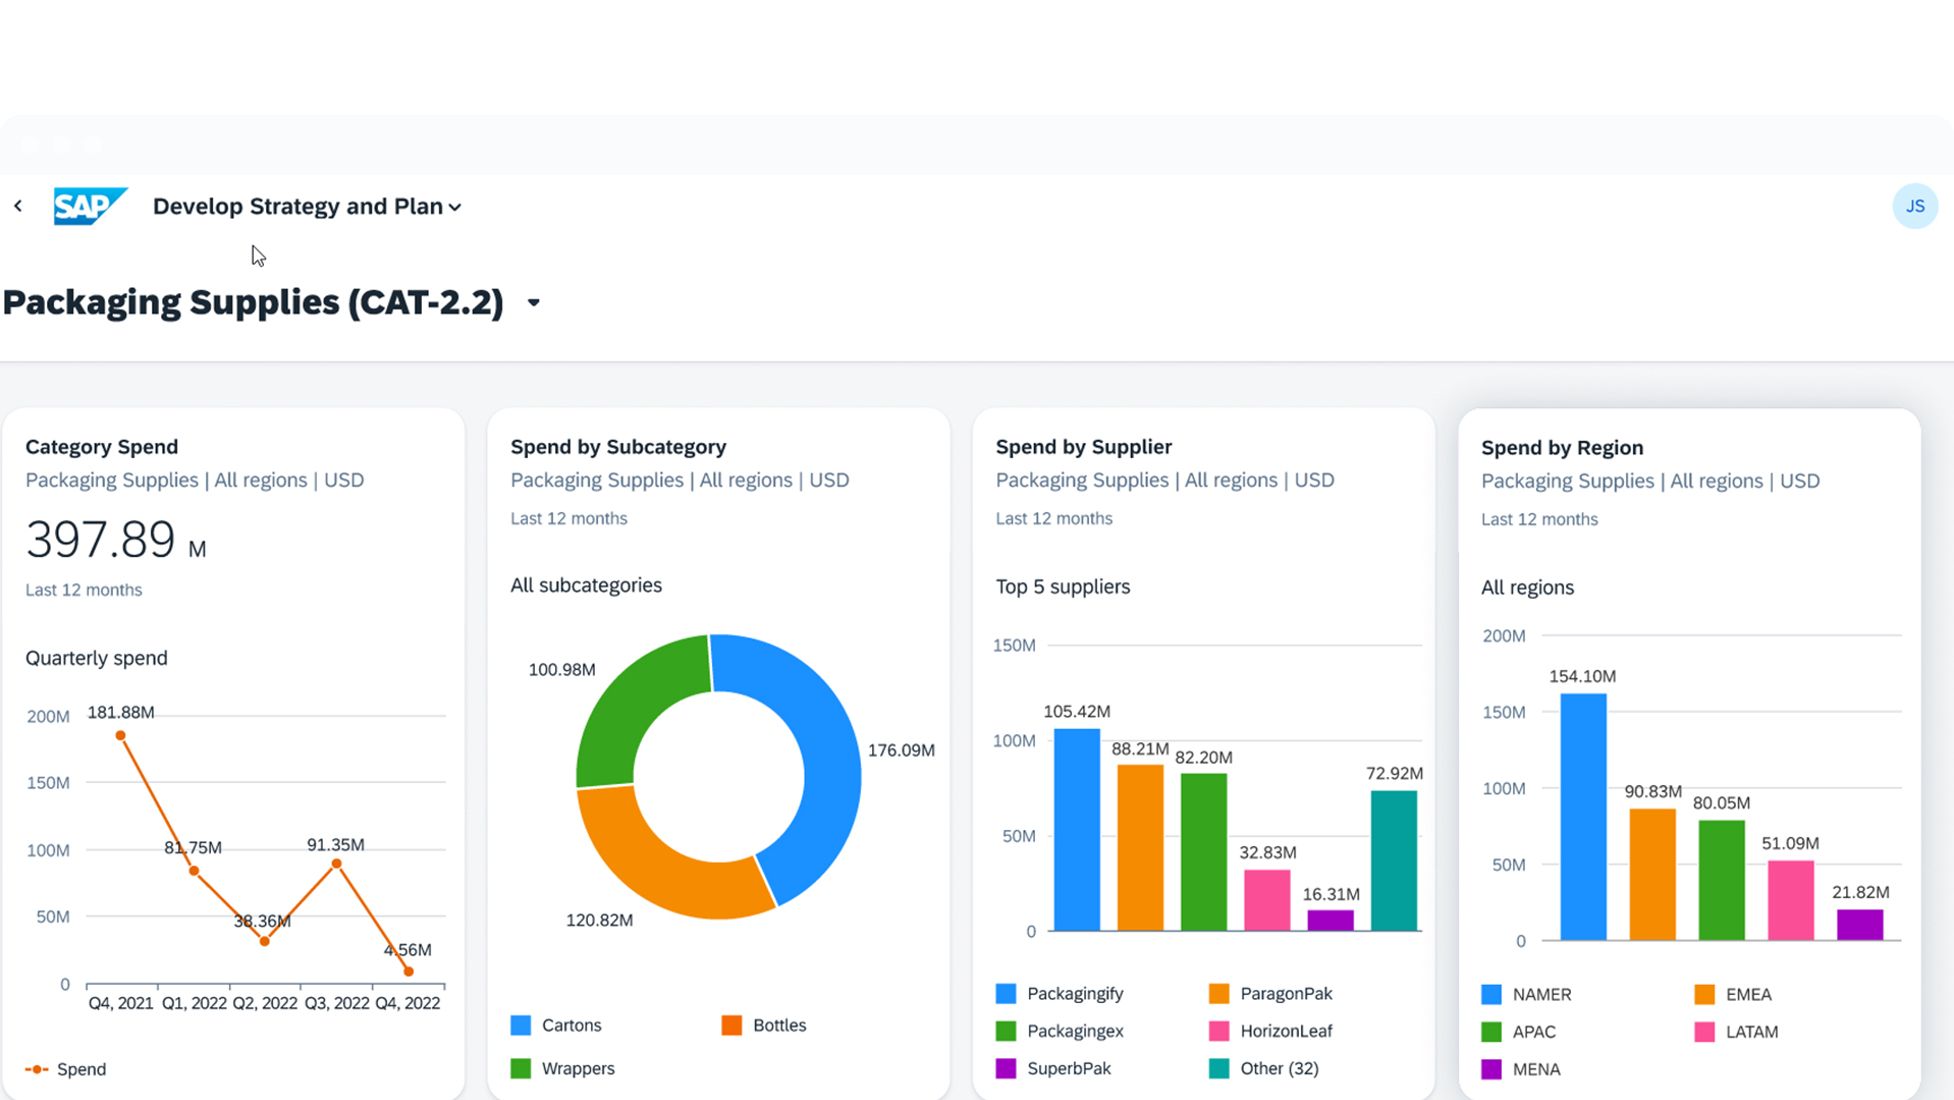Open the Spend by Region card header

pyautogui.click(x=1561, y=448)
